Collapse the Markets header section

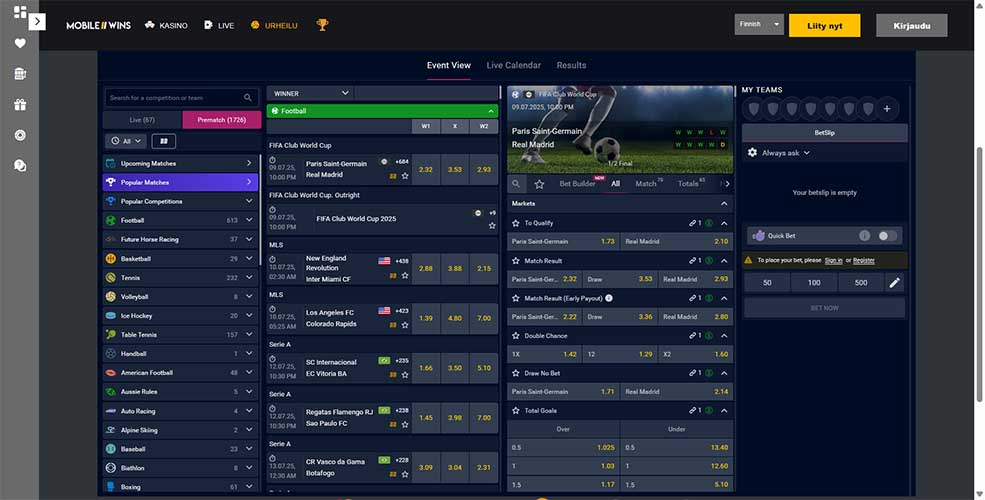(724, 204)
